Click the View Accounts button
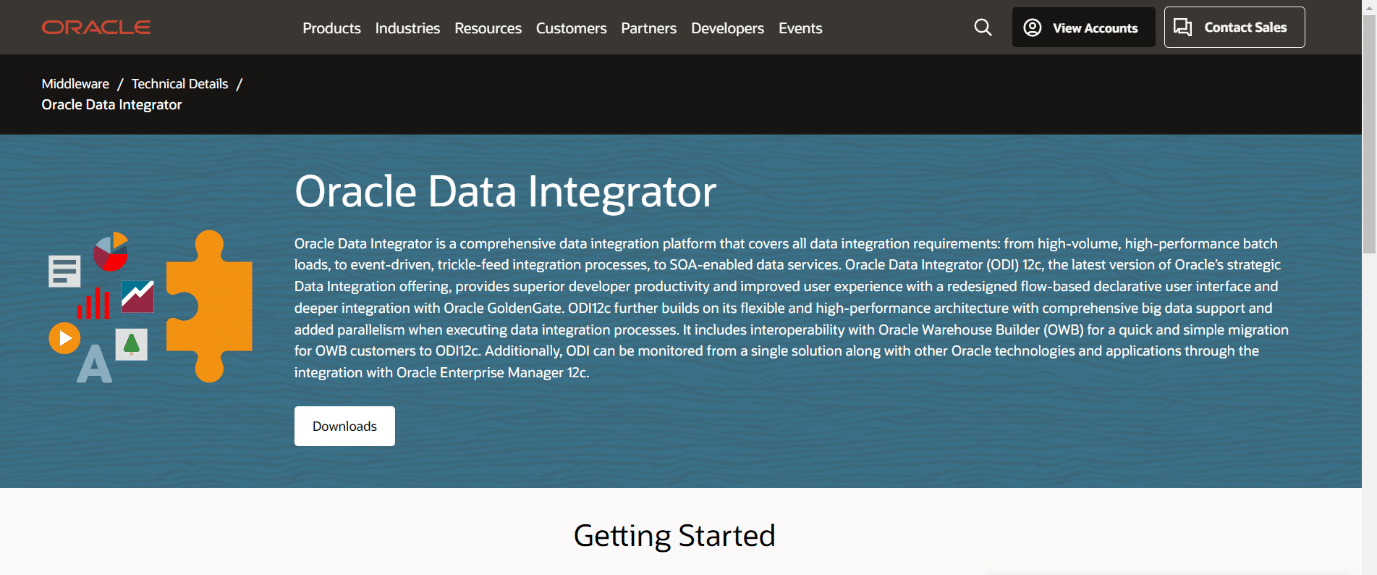This screenshot has width=1377, height=575. pyautogui.click(x=1083, y=28)
